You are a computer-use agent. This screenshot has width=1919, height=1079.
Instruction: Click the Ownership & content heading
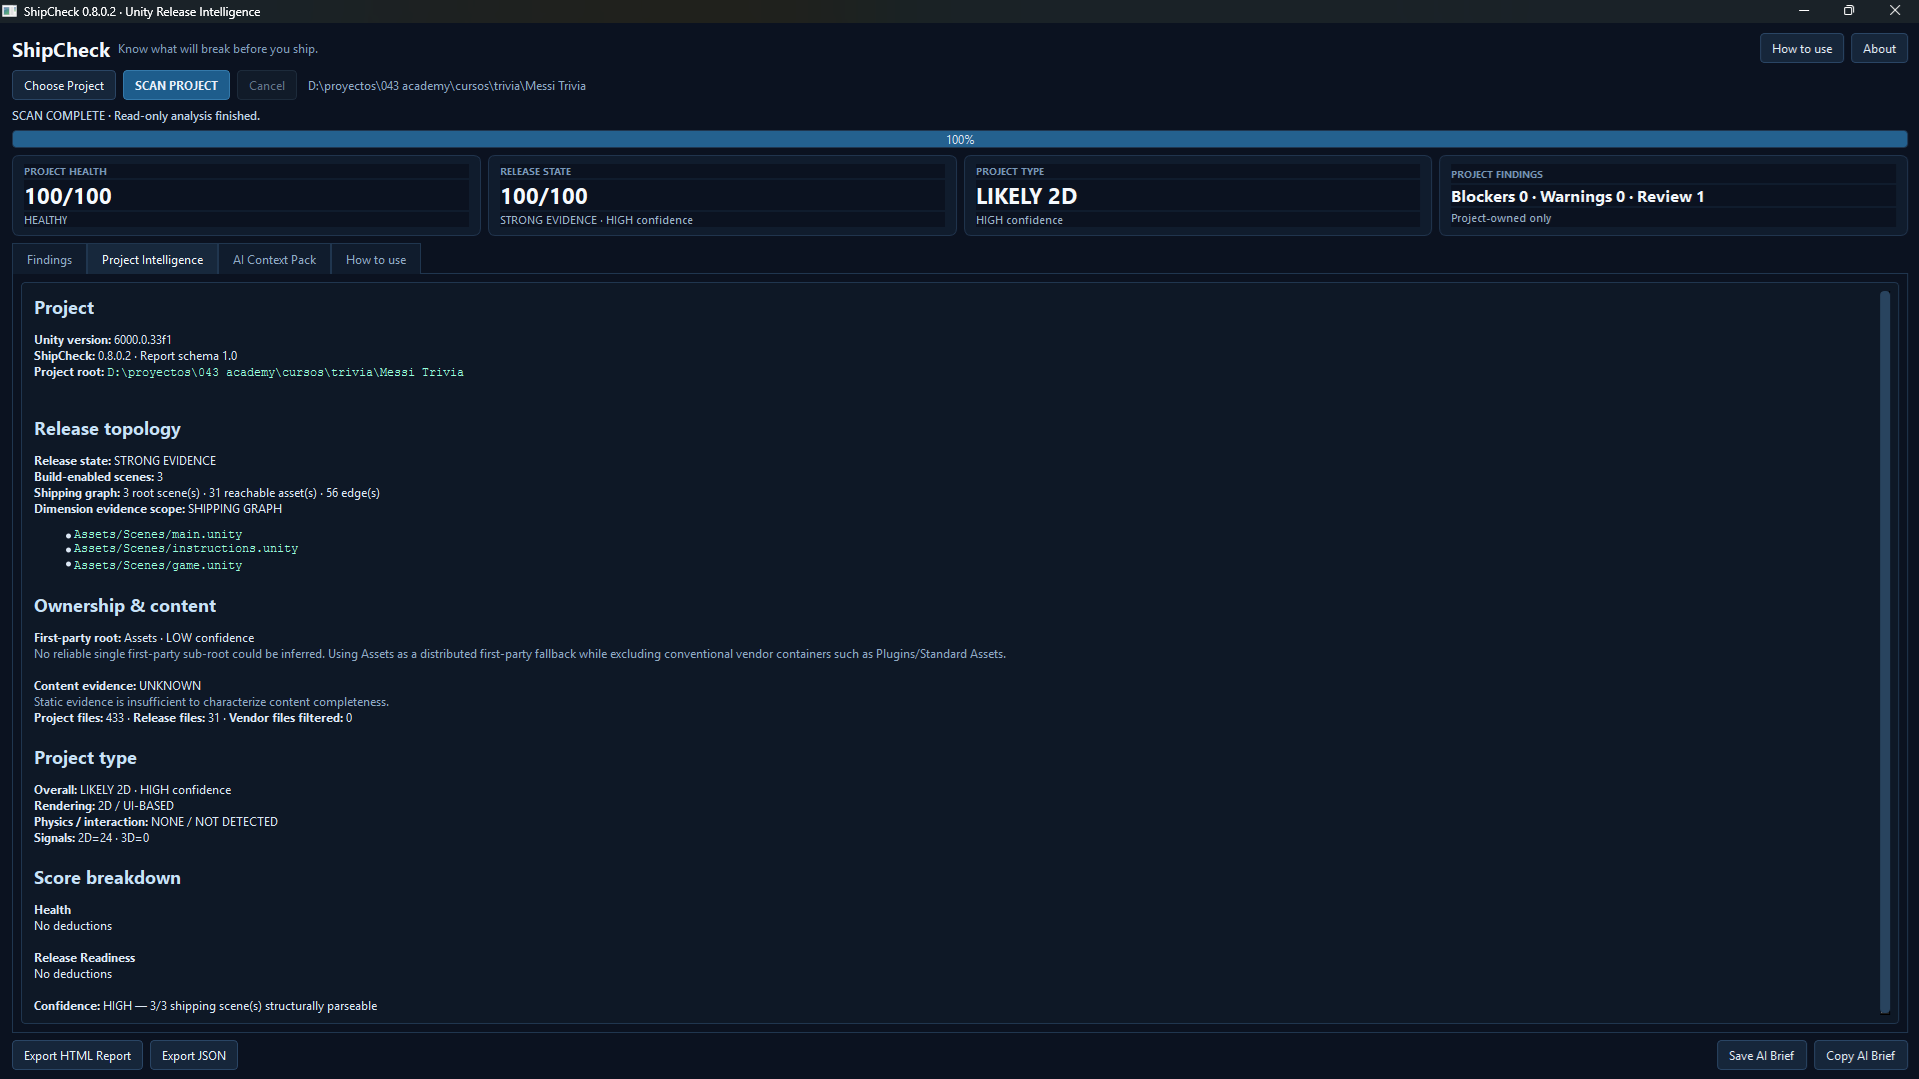[x=125, y=606]
